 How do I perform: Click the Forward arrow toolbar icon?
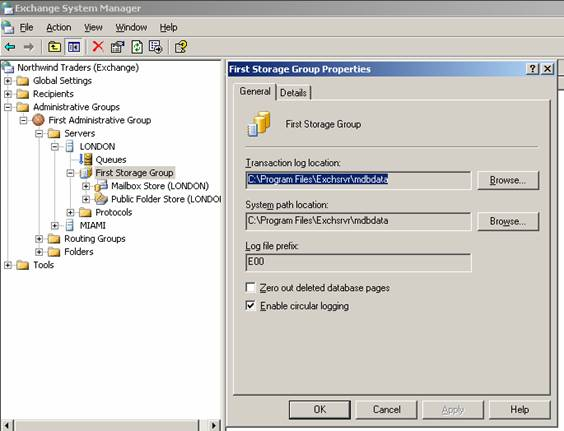(x=28, y=47)
